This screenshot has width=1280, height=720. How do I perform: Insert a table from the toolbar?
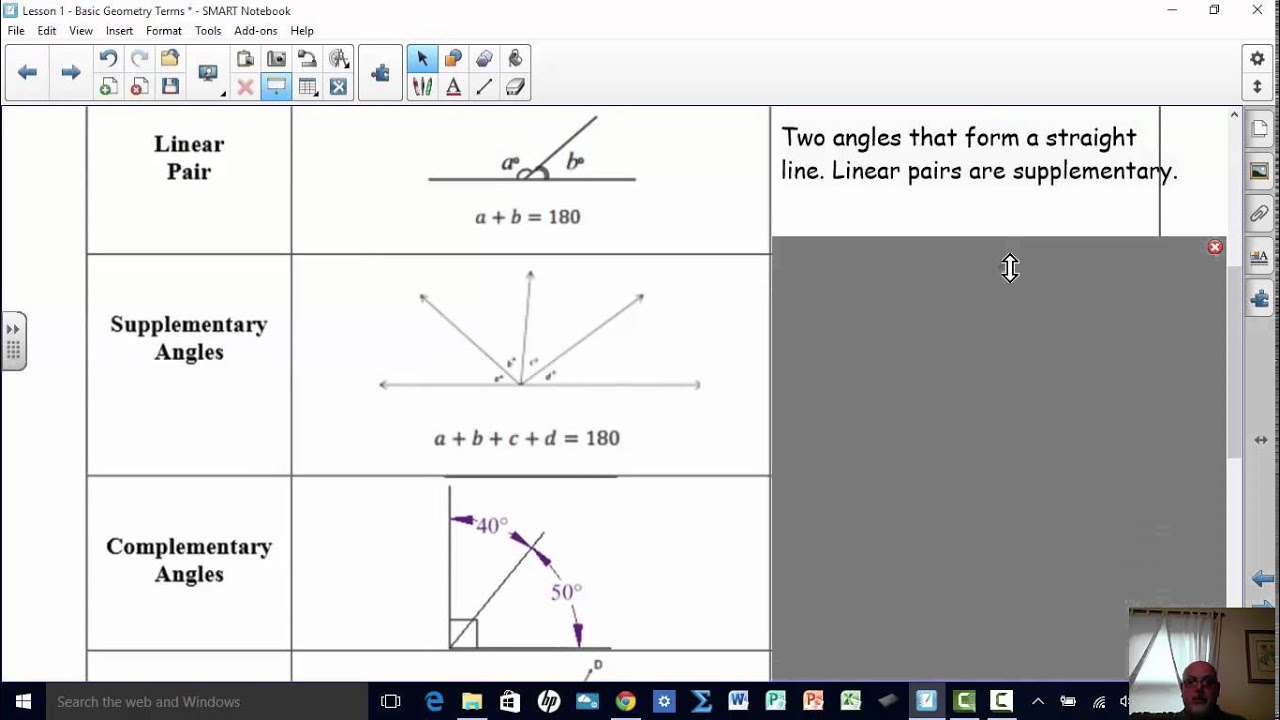[308, 87]
